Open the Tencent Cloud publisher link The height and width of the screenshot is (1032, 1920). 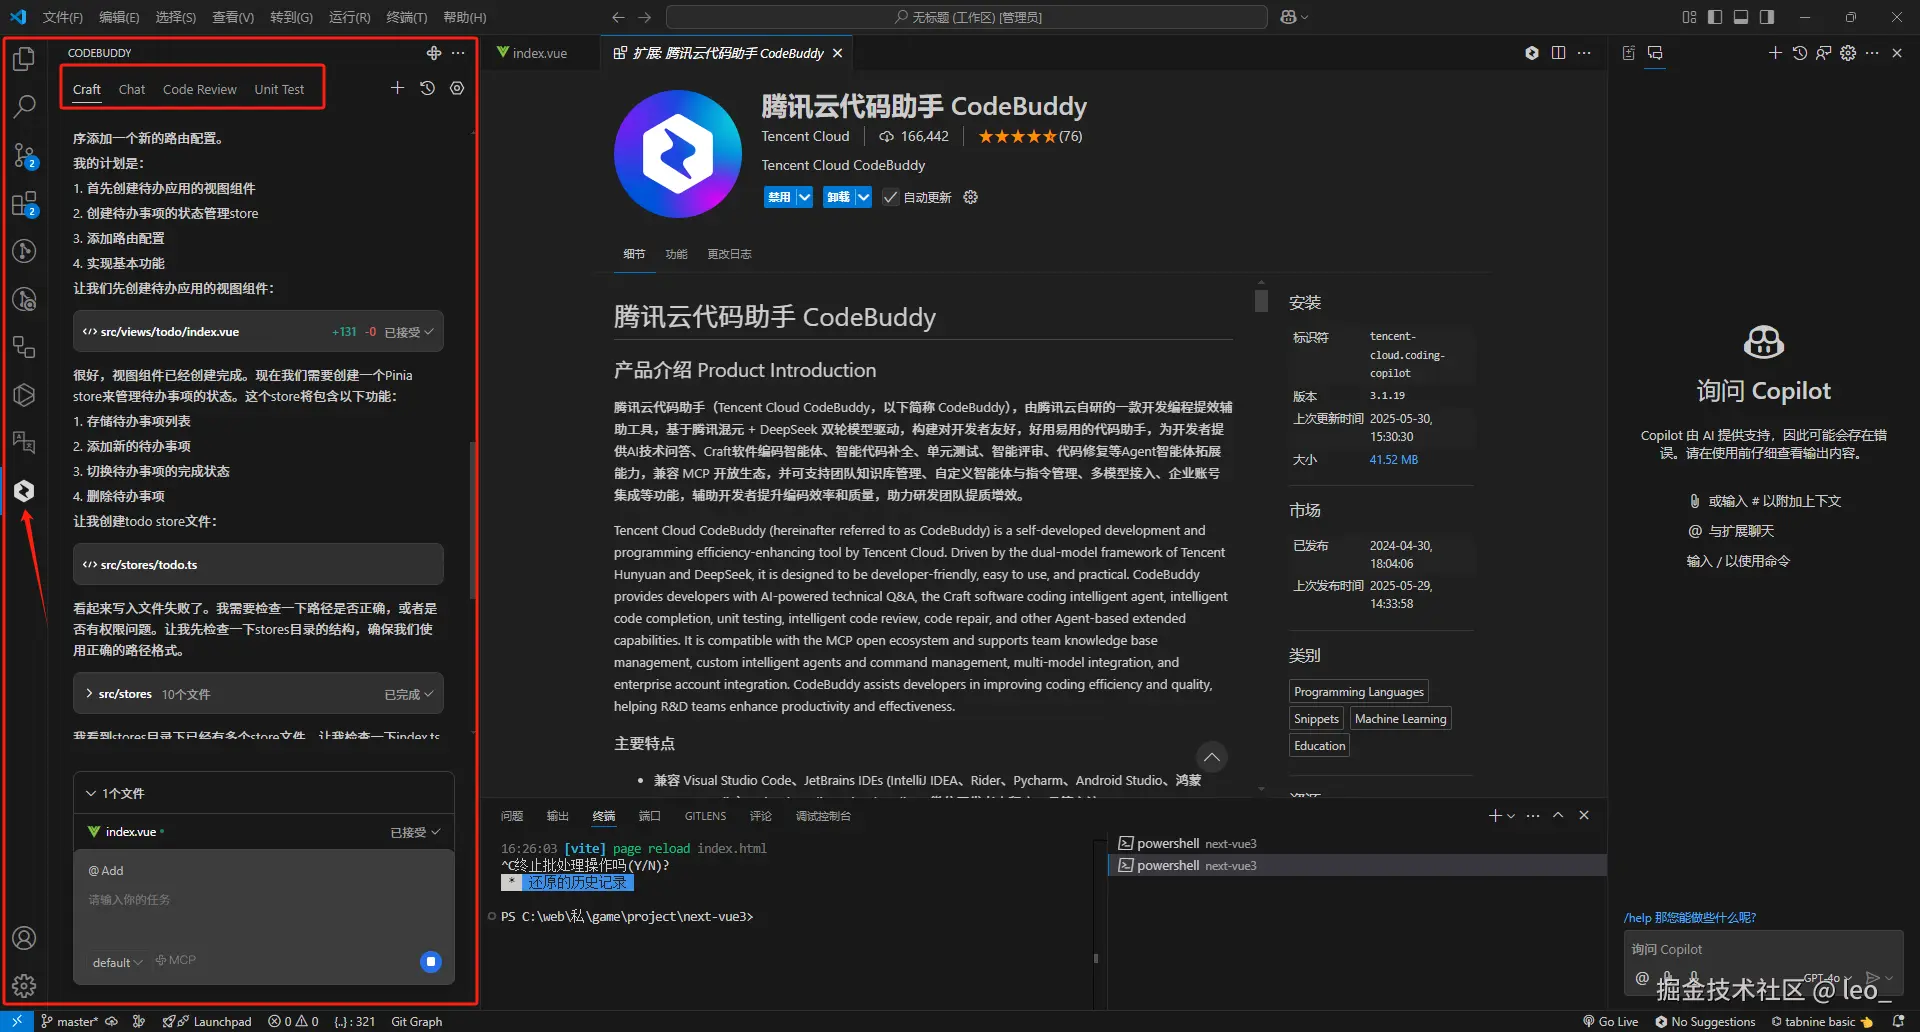click(805, 136)
